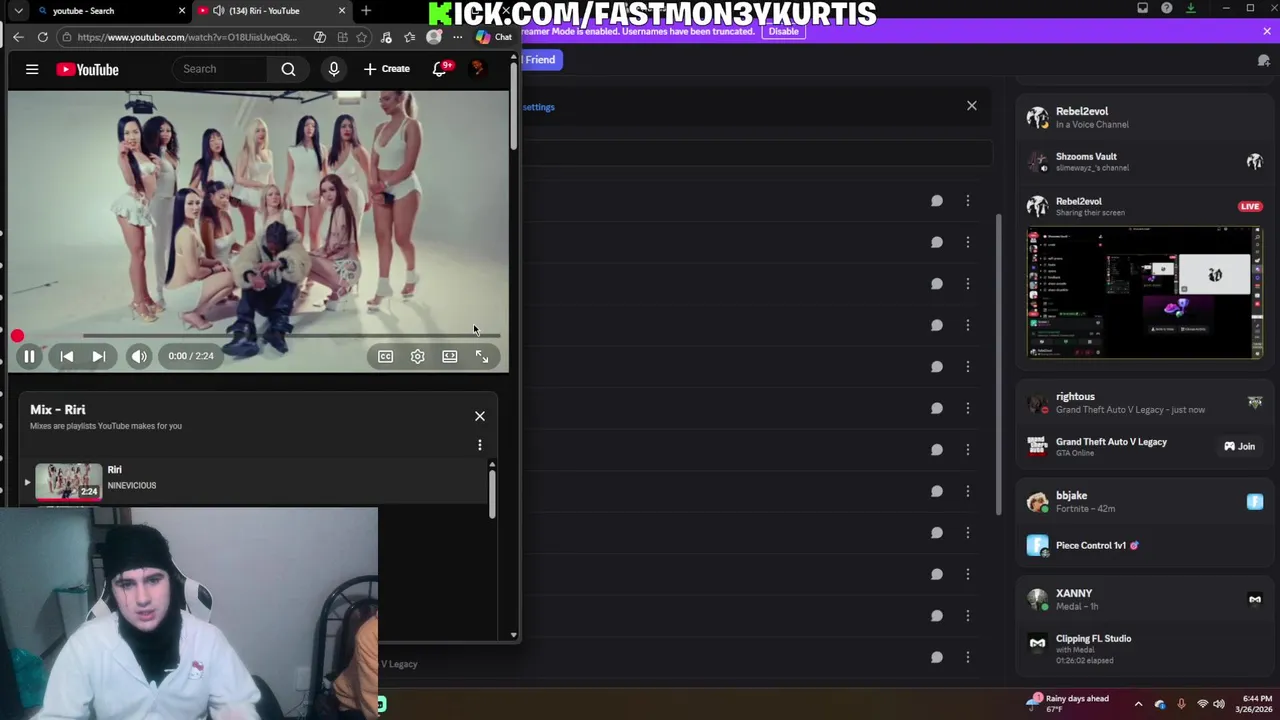Click Disable in Streamer Mode banner
Screen dimensions: 1280x720
click(783, 31)
